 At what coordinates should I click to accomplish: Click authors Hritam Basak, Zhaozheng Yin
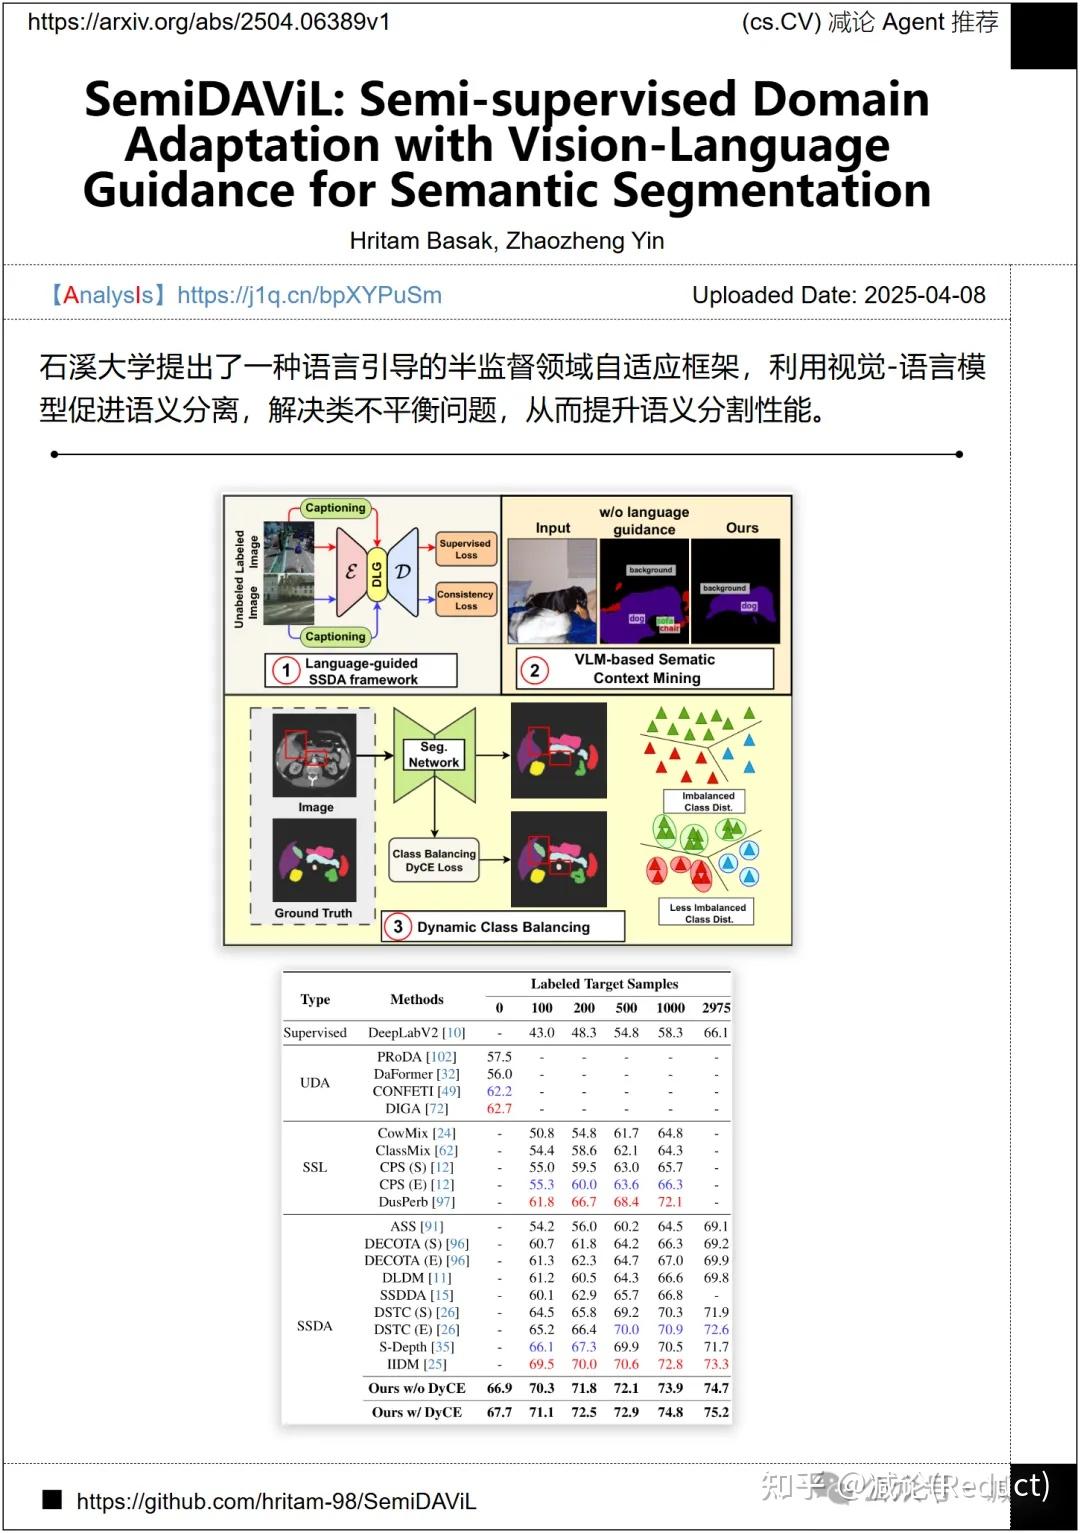tap(507, 241)
